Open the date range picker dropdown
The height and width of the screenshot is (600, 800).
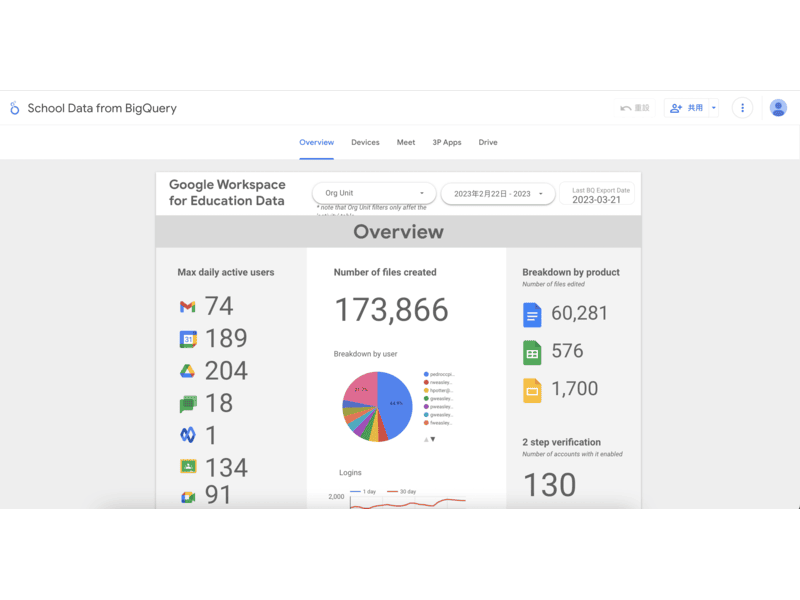498,194
